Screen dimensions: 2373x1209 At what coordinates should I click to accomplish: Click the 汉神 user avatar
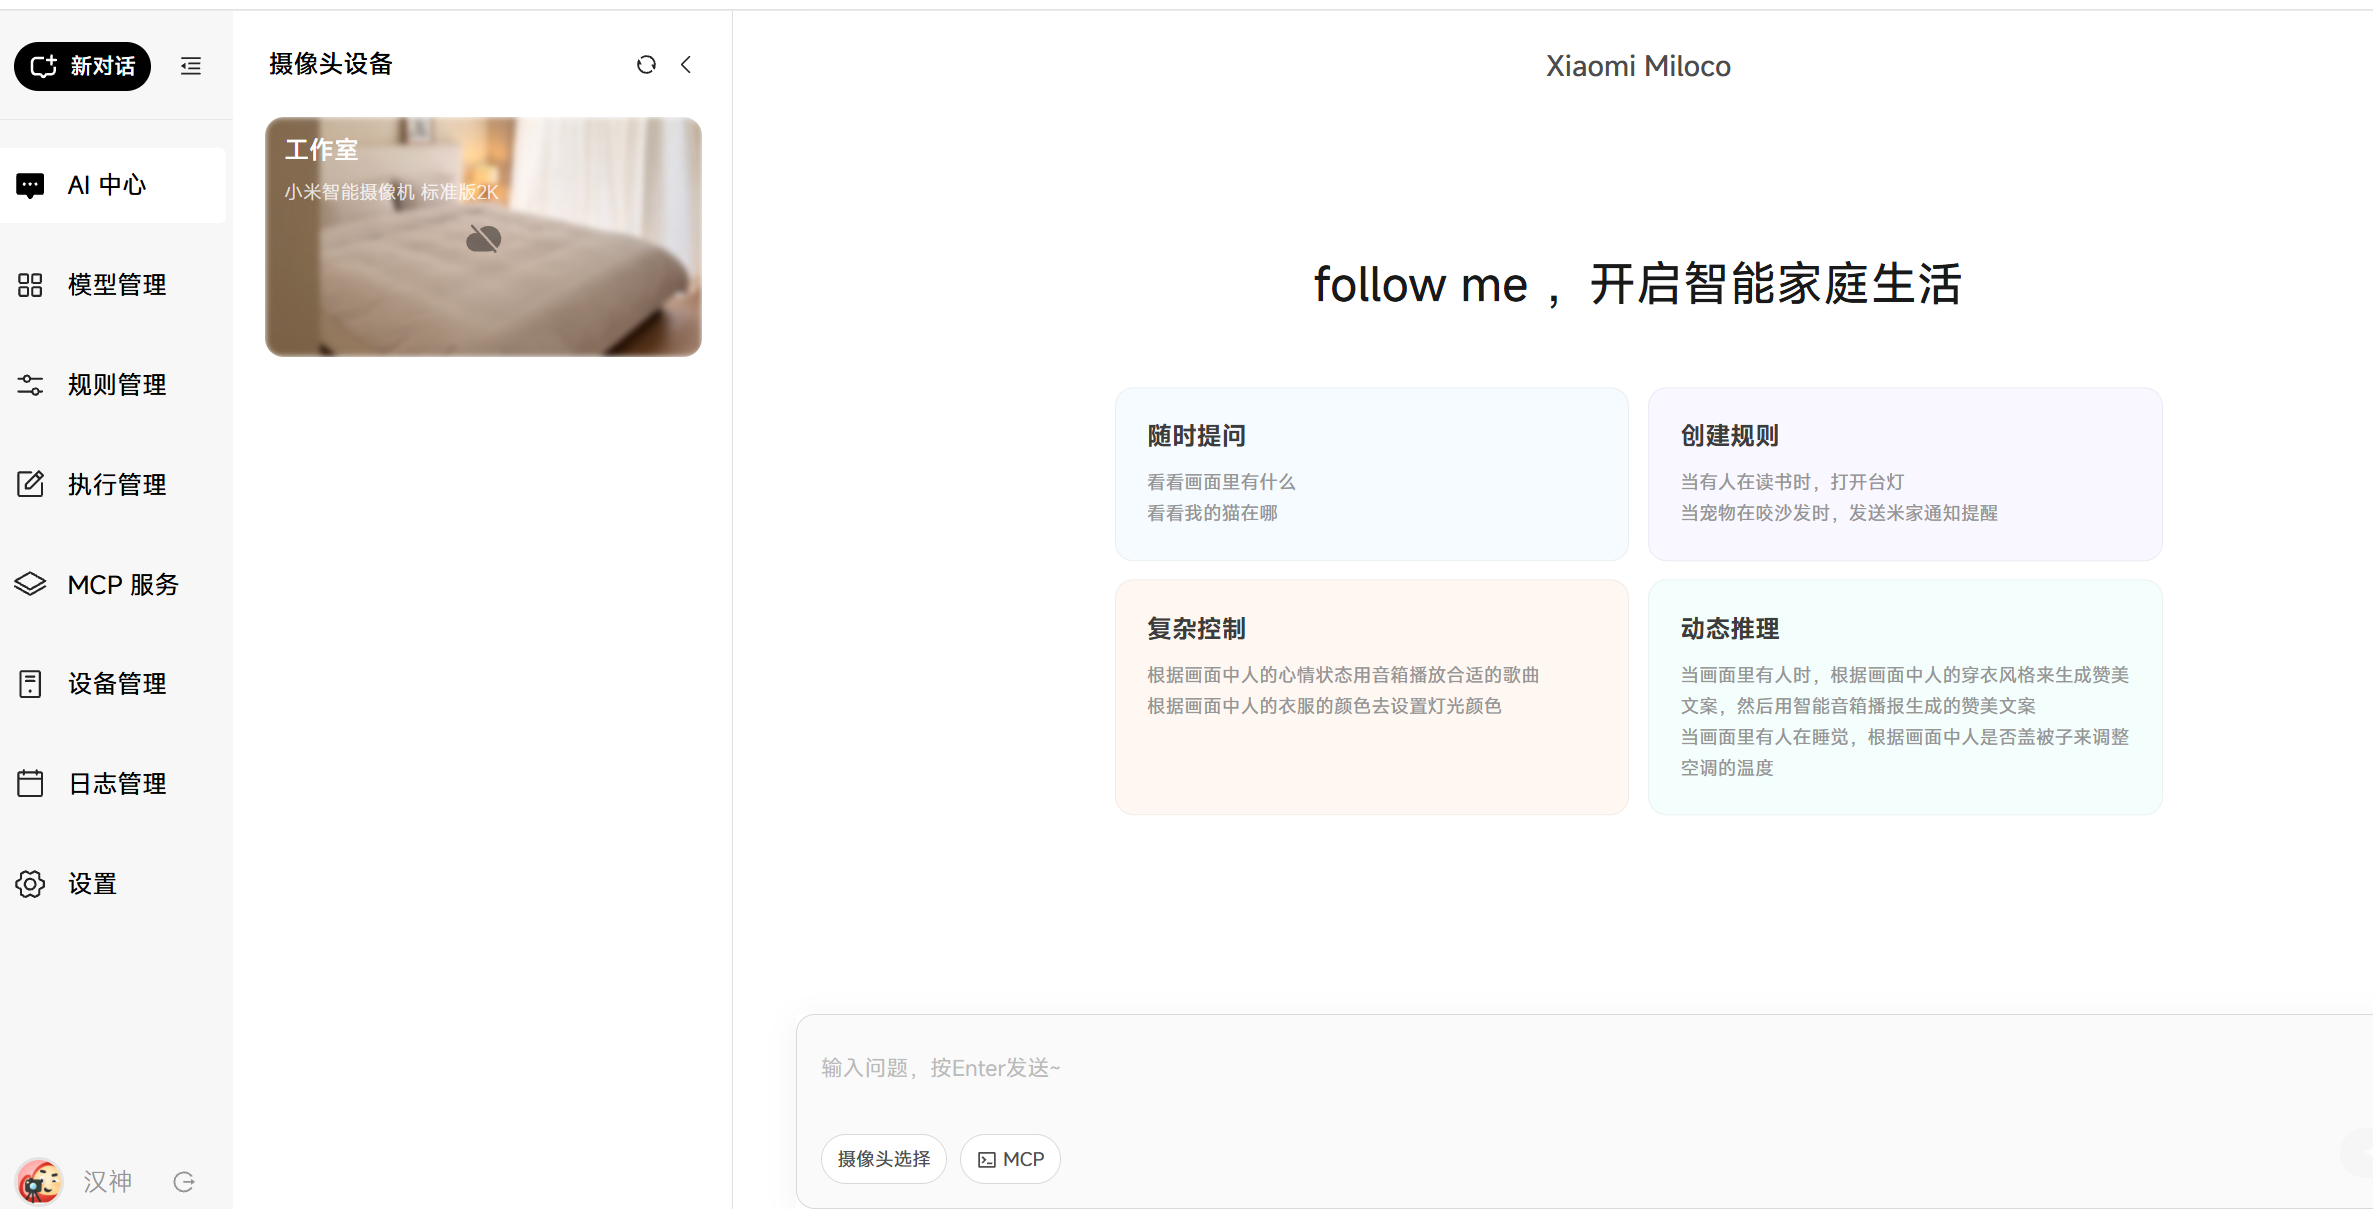click(x=40, y=1182)
